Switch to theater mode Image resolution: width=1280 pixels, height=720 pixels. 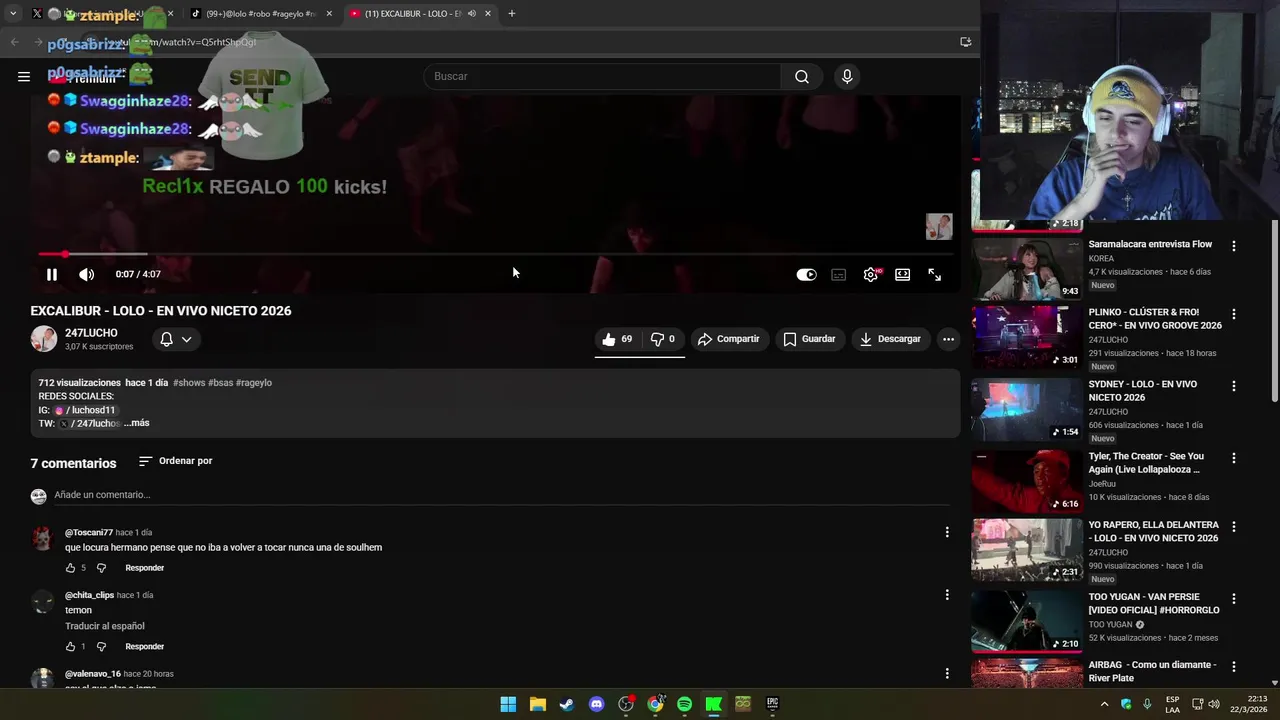coord(903,275)
